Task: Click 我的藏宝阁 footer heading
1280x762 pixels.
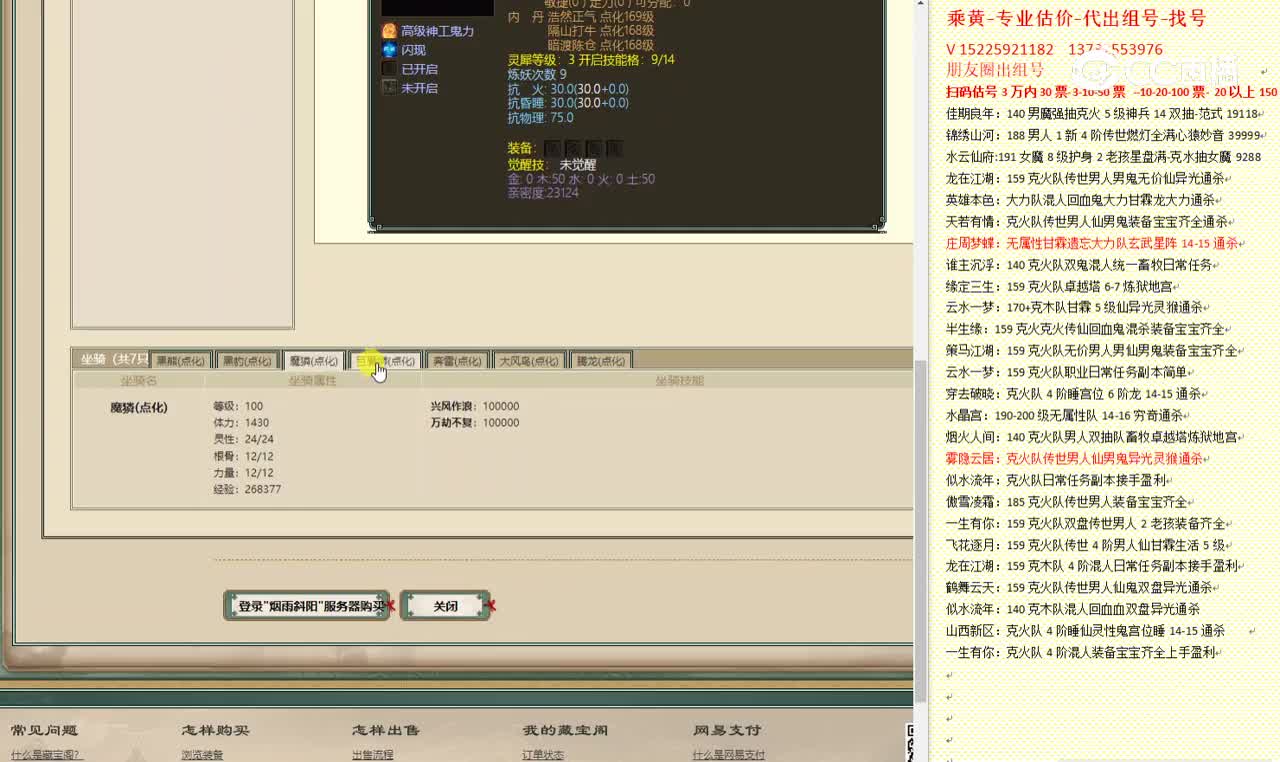Action: [x=565, y=730]
